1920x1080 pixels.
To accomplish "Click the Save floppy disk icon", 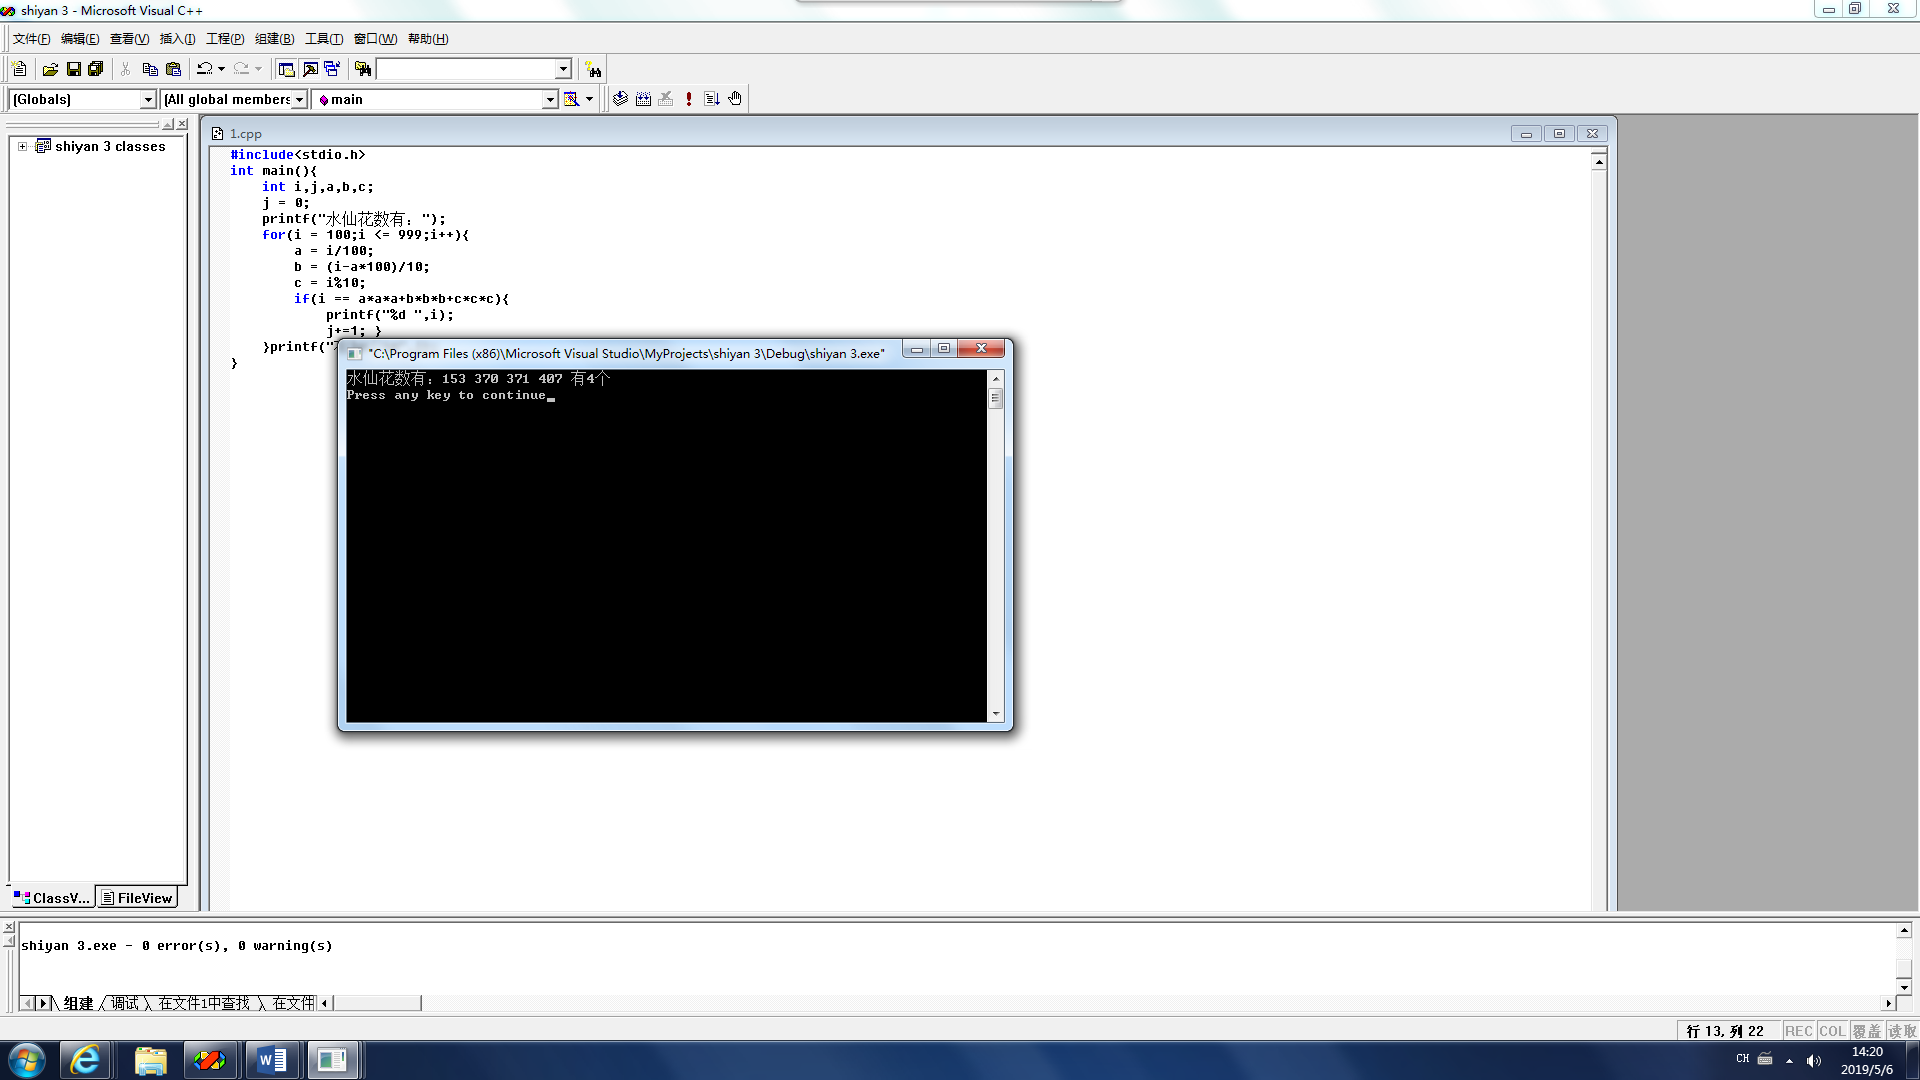I will (x=73, y=69).
